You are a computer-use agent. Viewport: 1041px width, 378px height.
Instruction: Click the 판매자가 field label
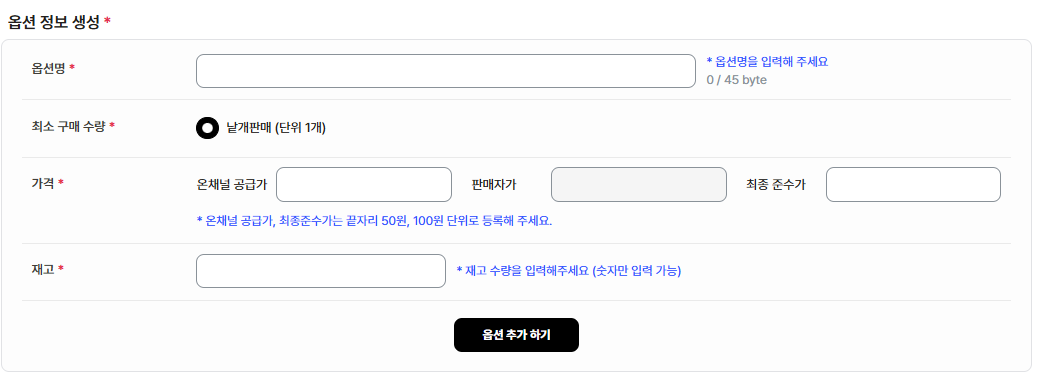pos(494,185)
